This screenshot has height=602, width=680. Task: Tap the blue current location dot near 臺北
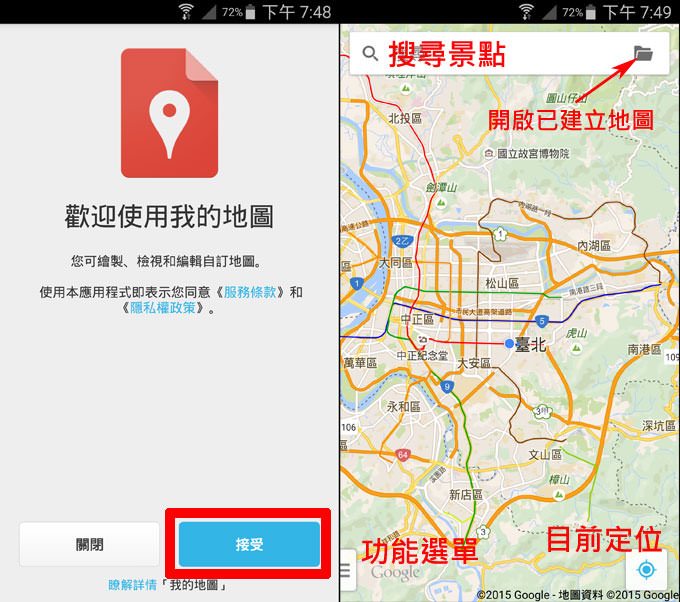coord(510,344)
